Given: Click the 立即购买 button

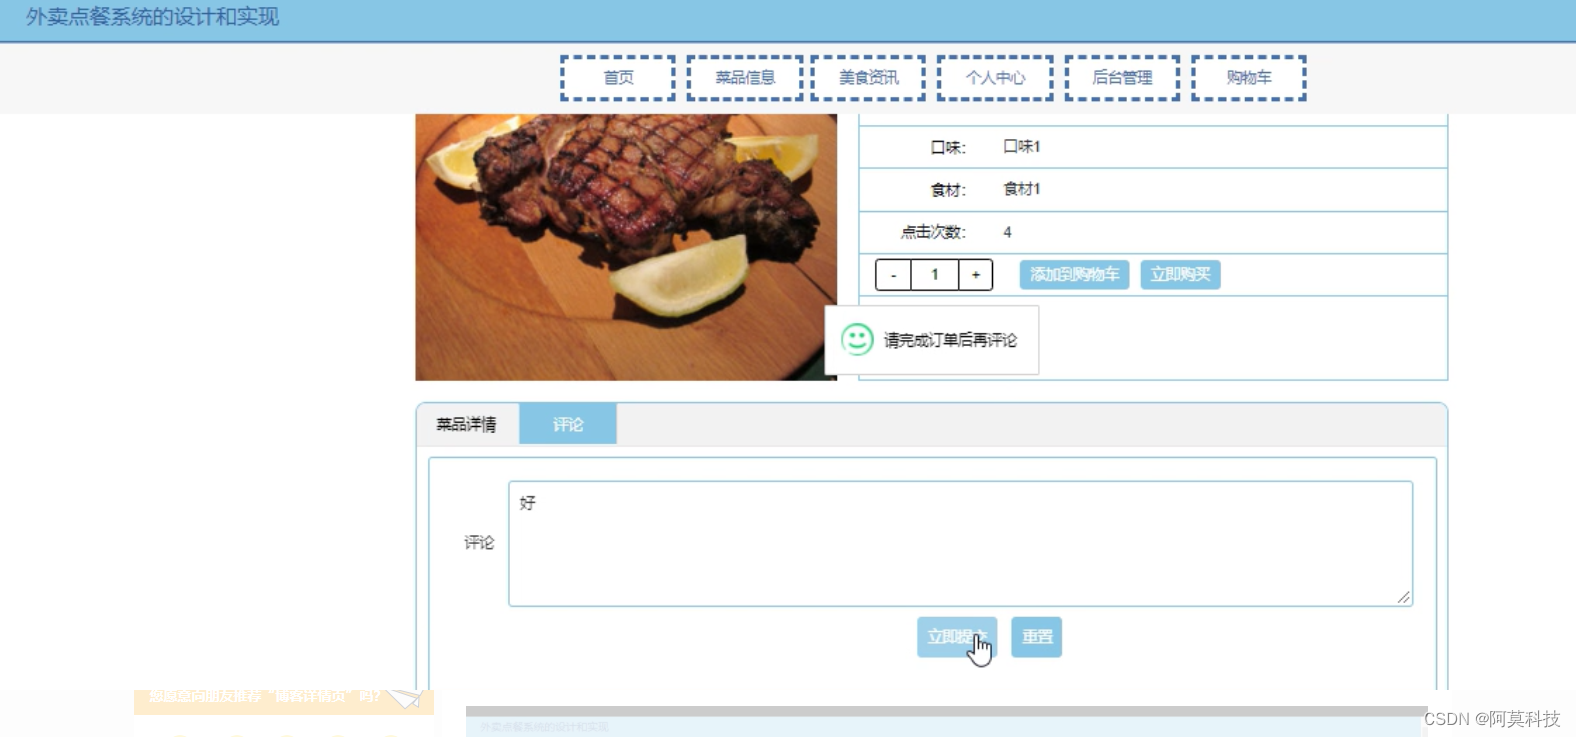Looking at the screenshot, I should (1180, 275).
